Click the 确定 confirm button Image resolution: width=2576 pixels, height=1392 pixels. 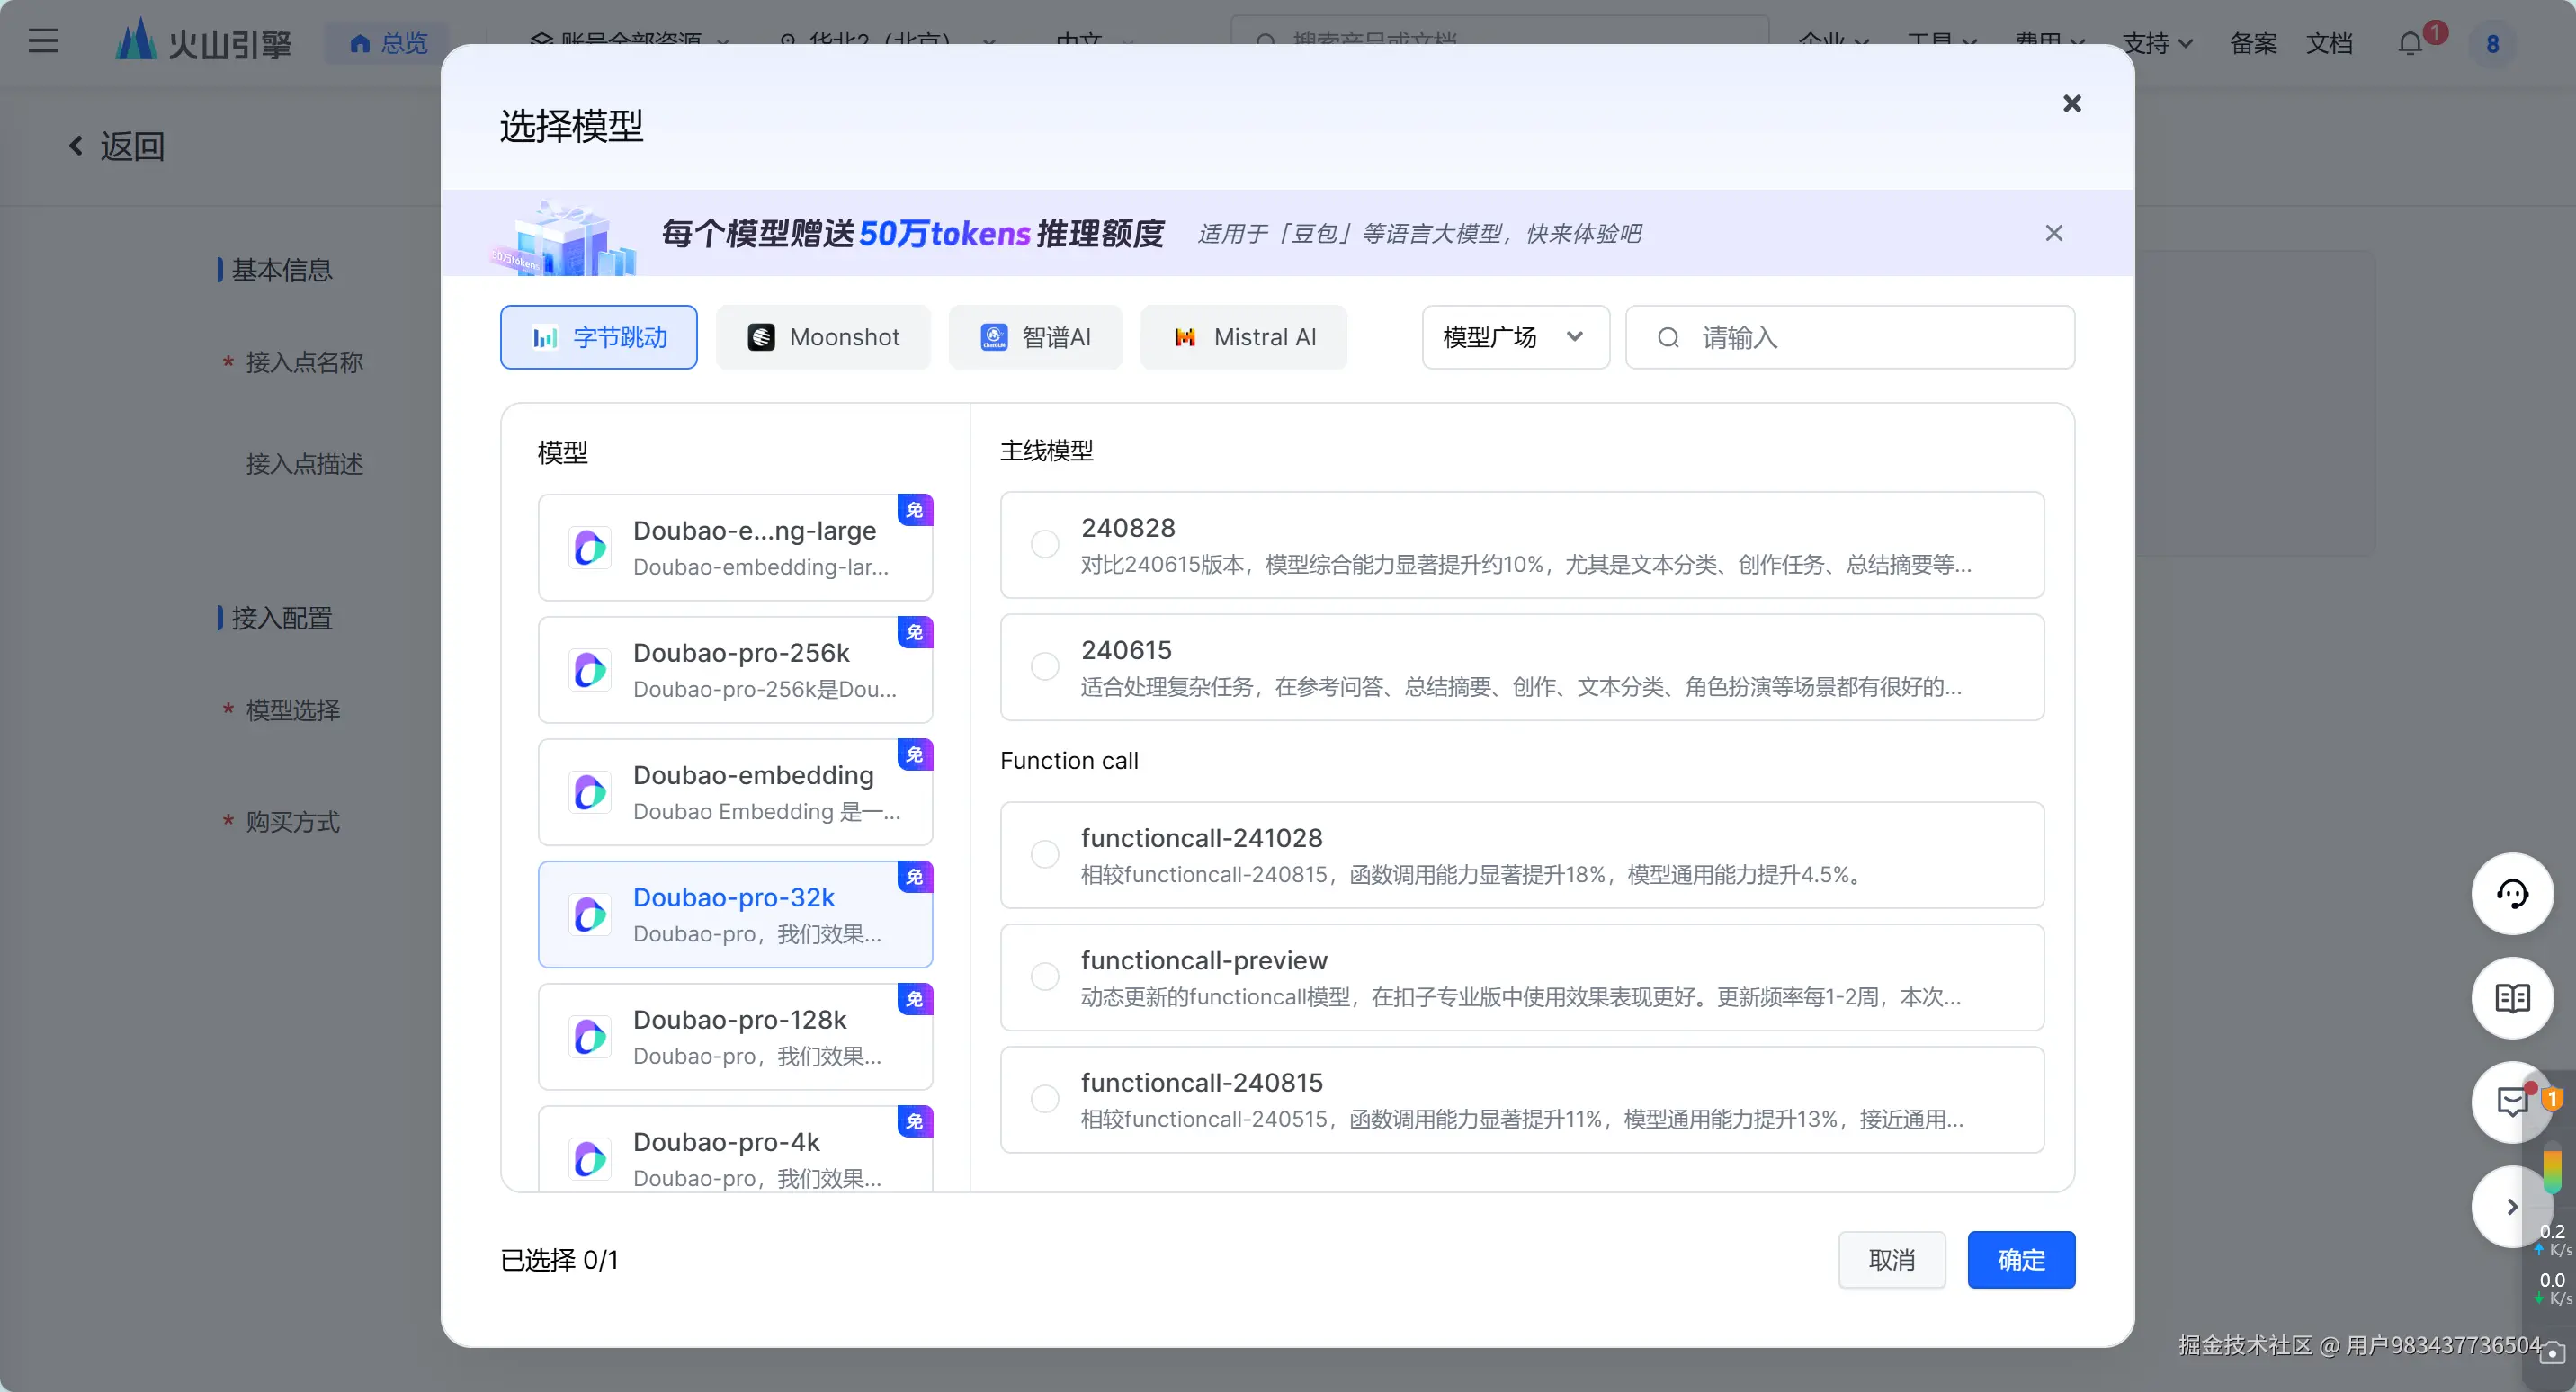pyautogui.click(x=2020, y=1259)
